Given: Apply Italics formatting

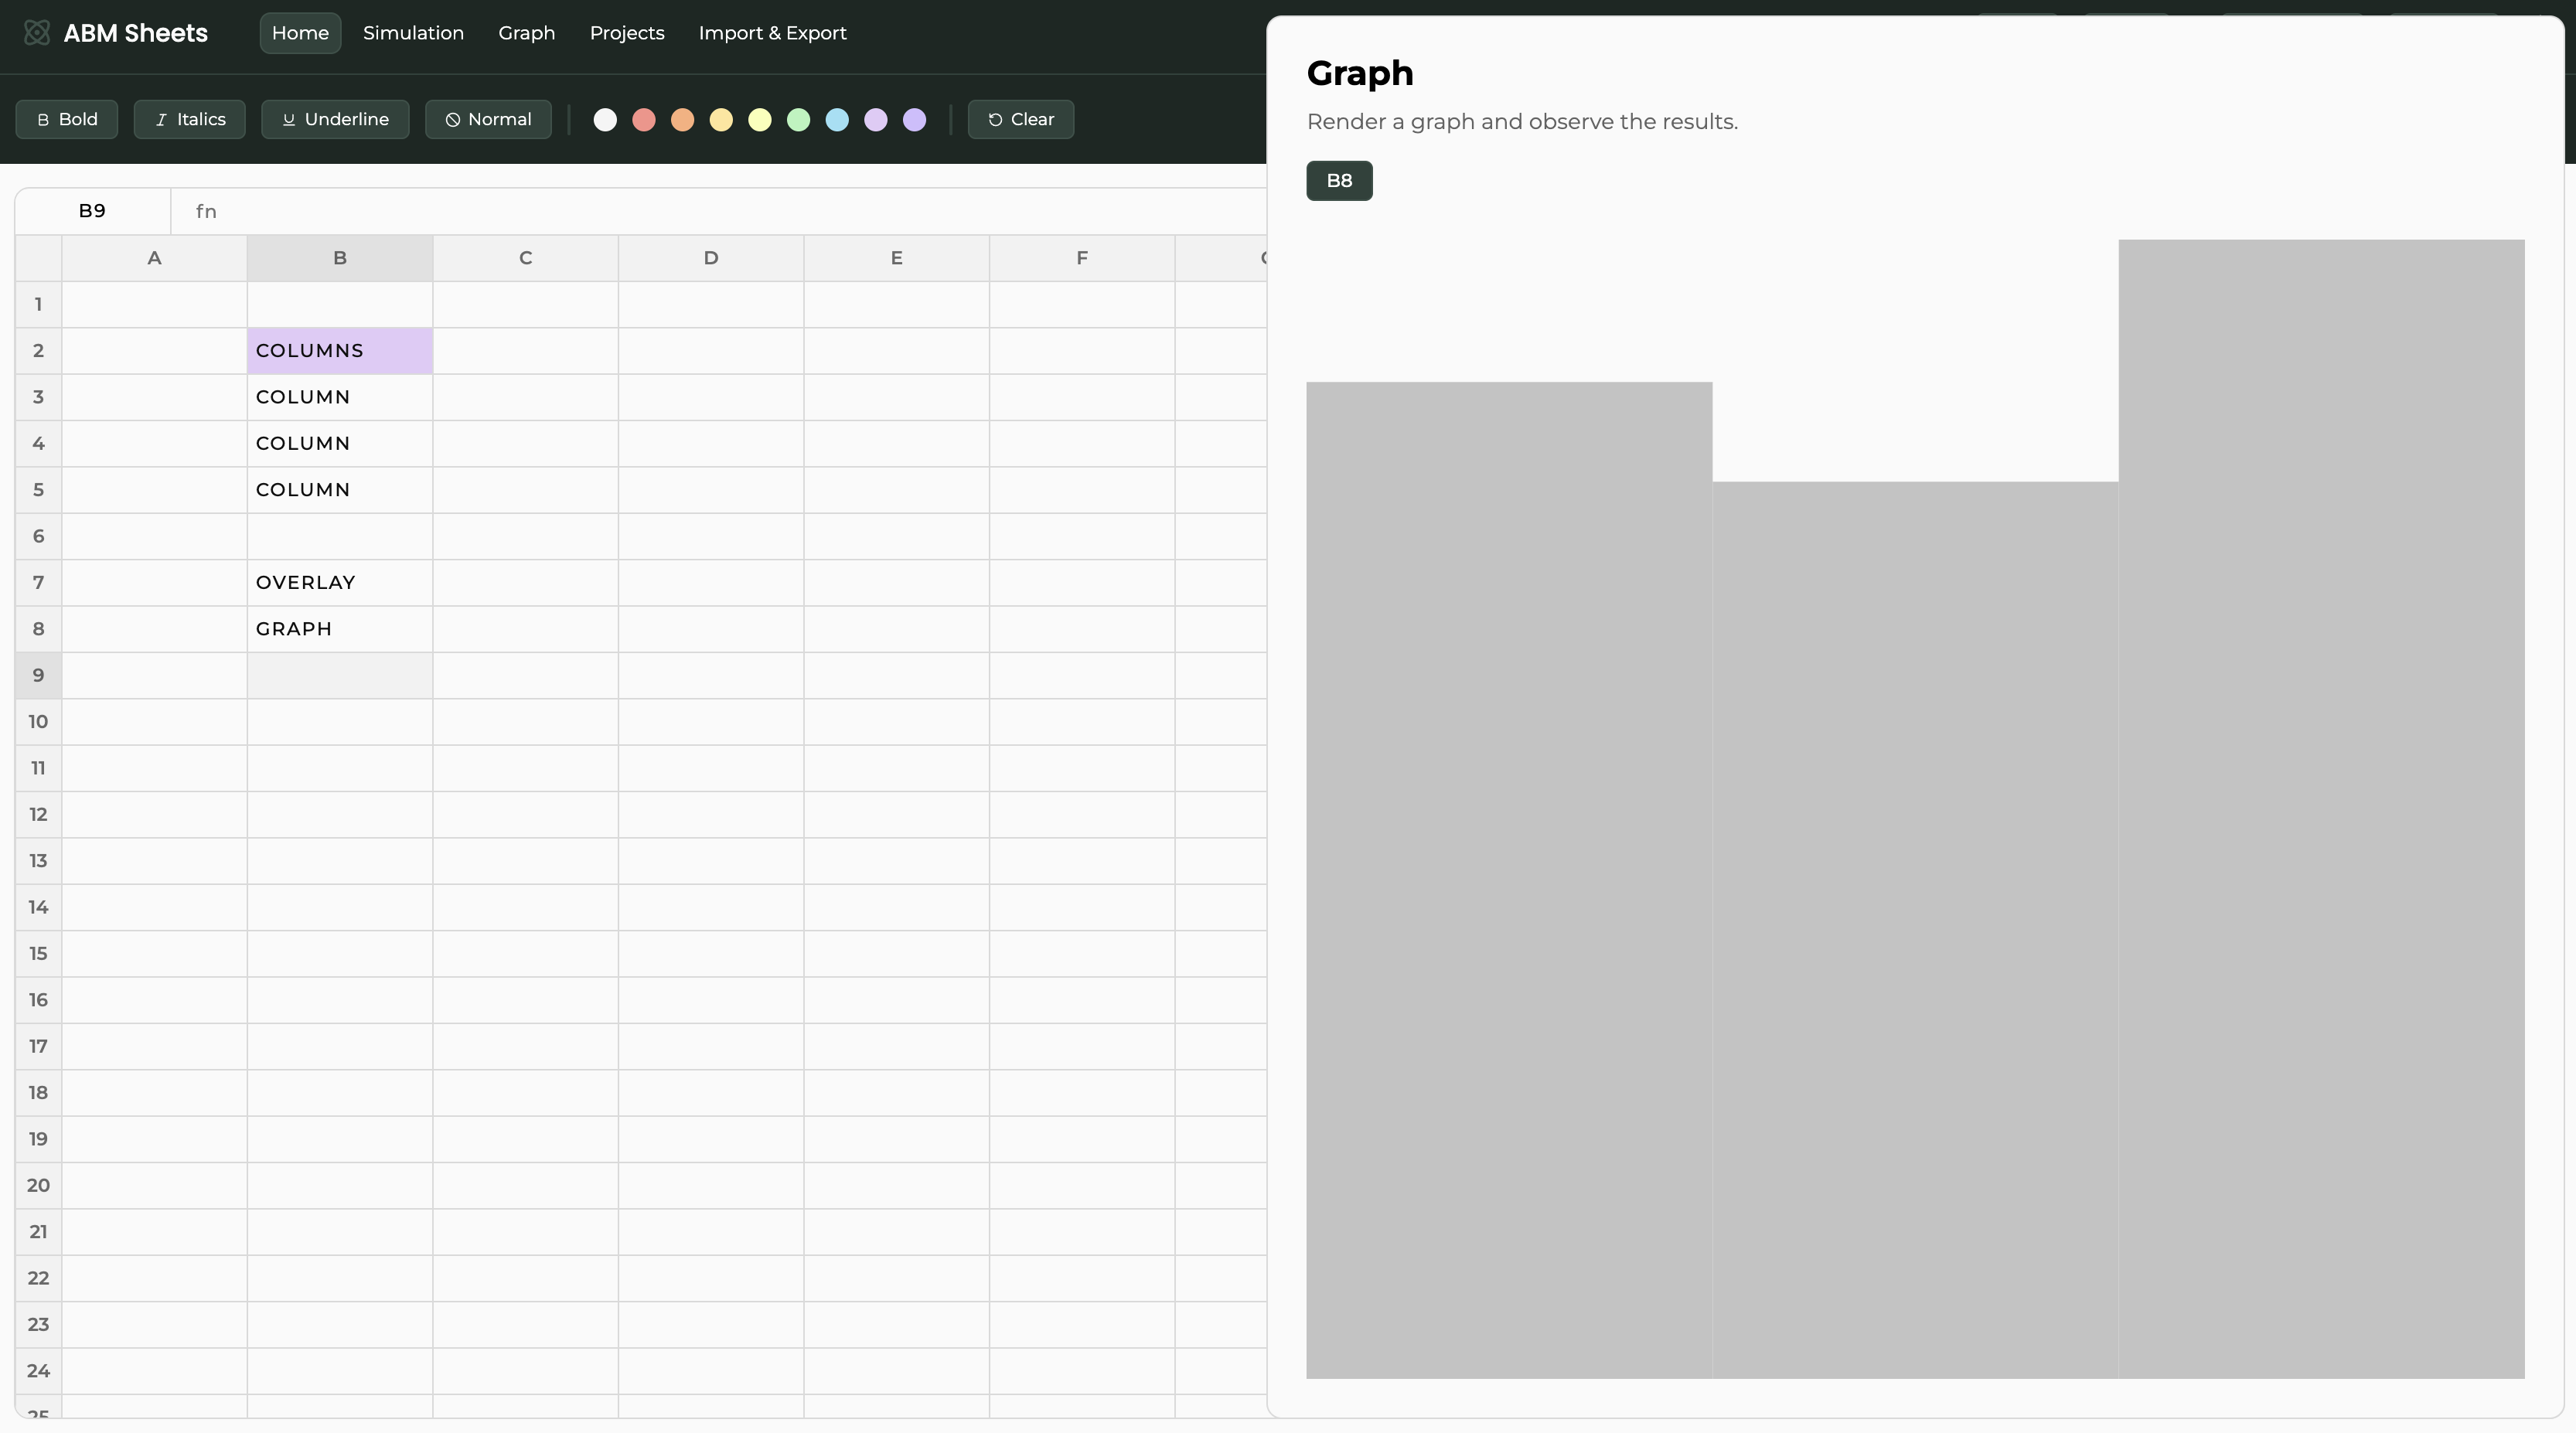Looking at the screenshot, I should pos(190,119).
